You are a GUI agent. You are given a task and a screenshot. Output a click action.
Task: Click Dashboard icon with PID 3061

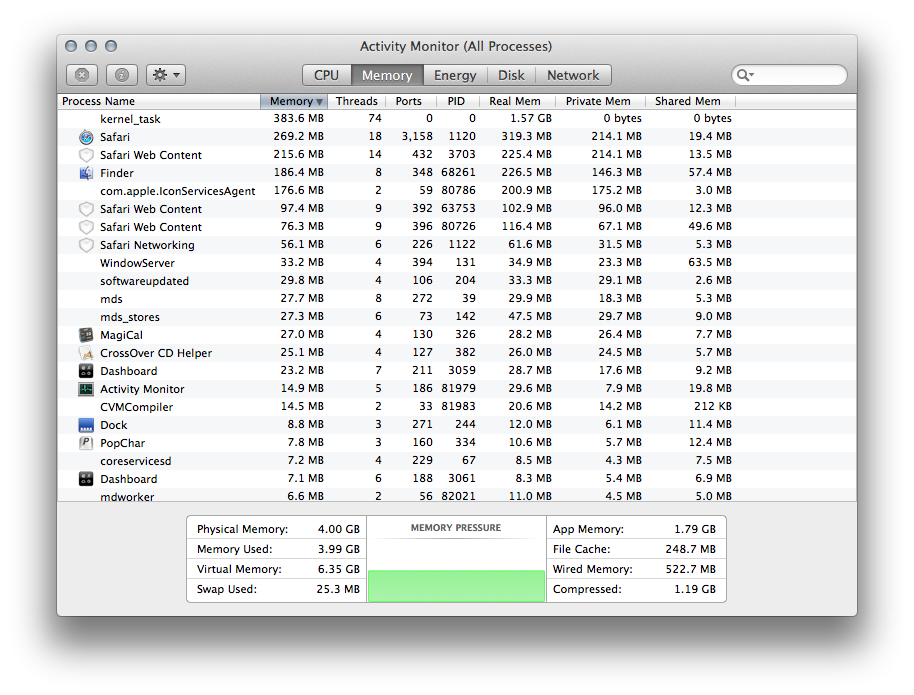(x=86, y=479)
